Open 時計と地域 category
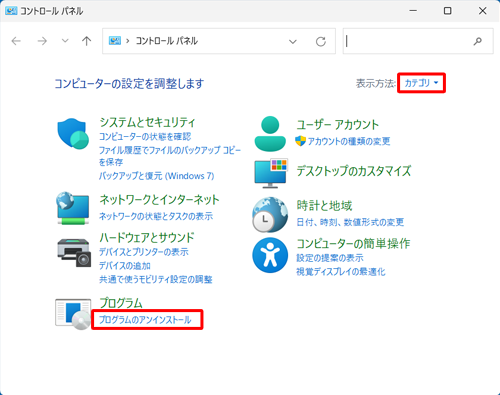This screenshot has width=500, height=395. click(324, 206)
